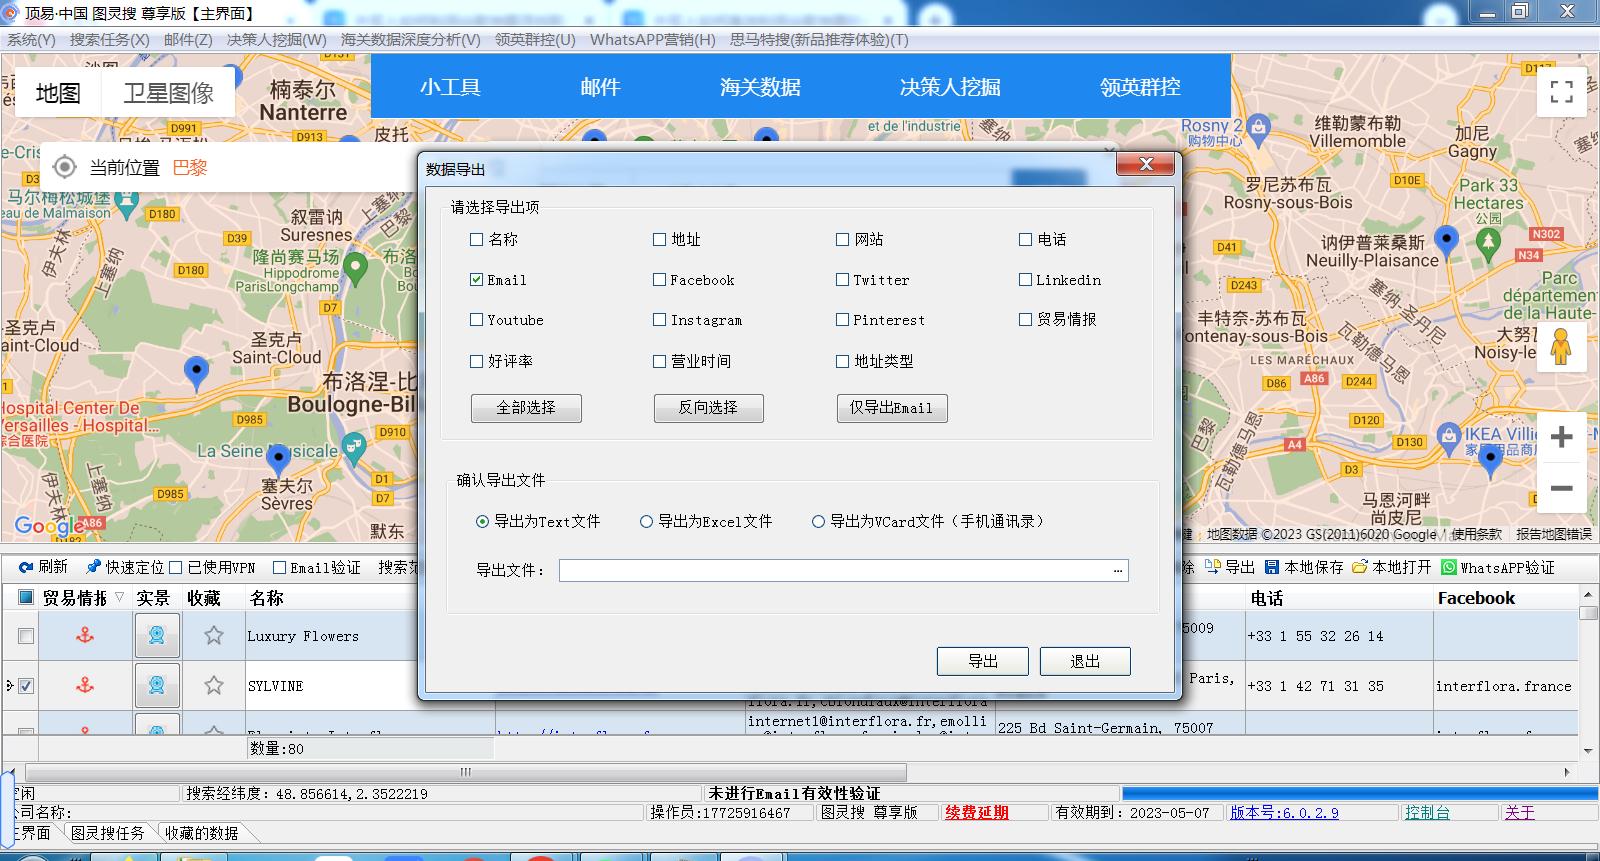Click the 仅导出Email button

(891, 408)
